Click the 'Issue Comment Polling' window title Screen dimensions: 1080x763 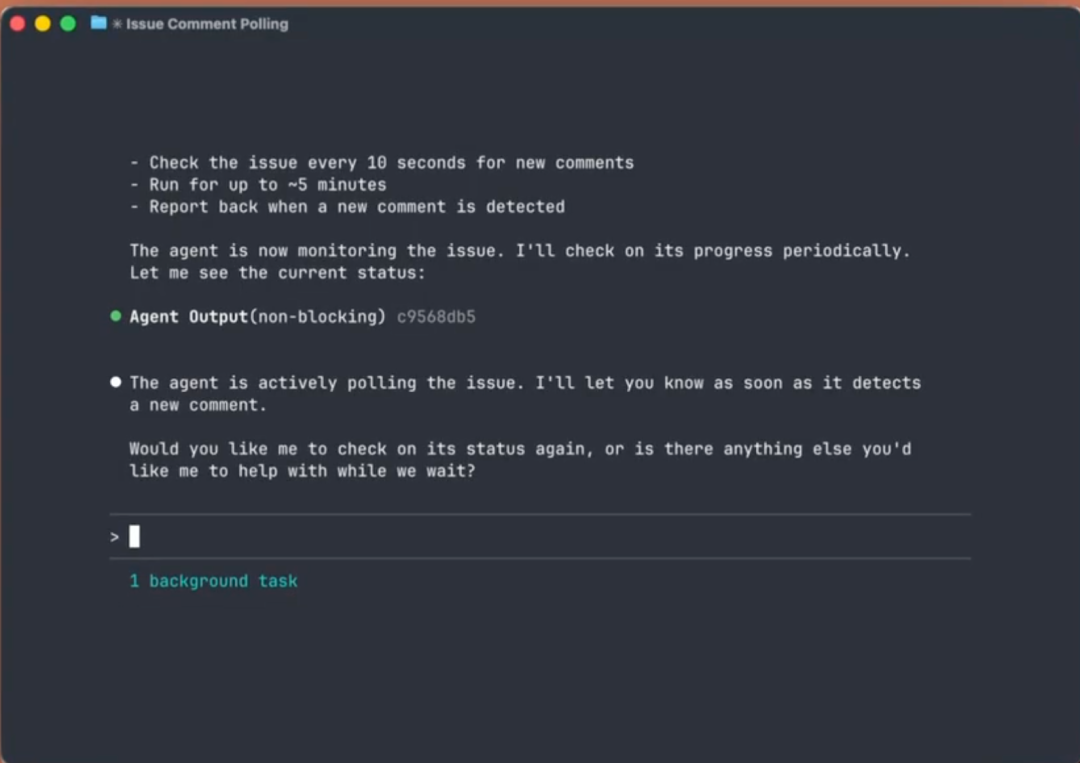click(x=207, y=24)
